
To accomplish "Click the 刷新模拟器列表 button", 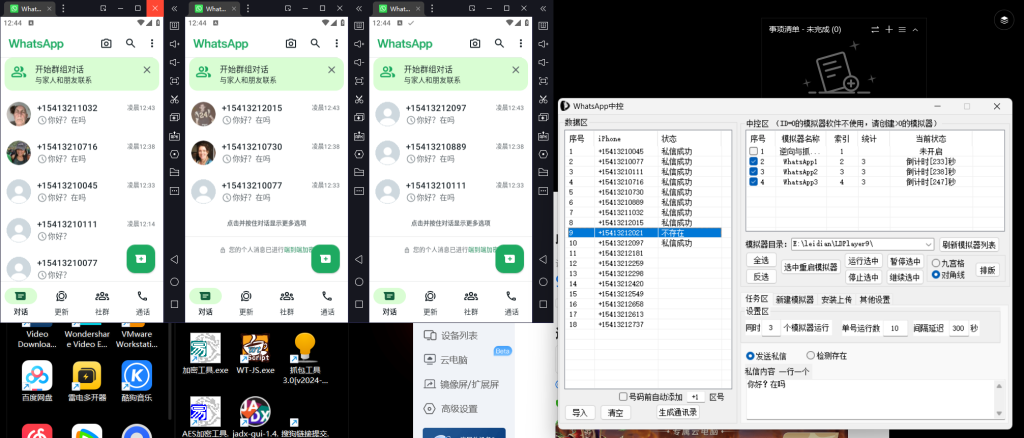I will 969,244.
